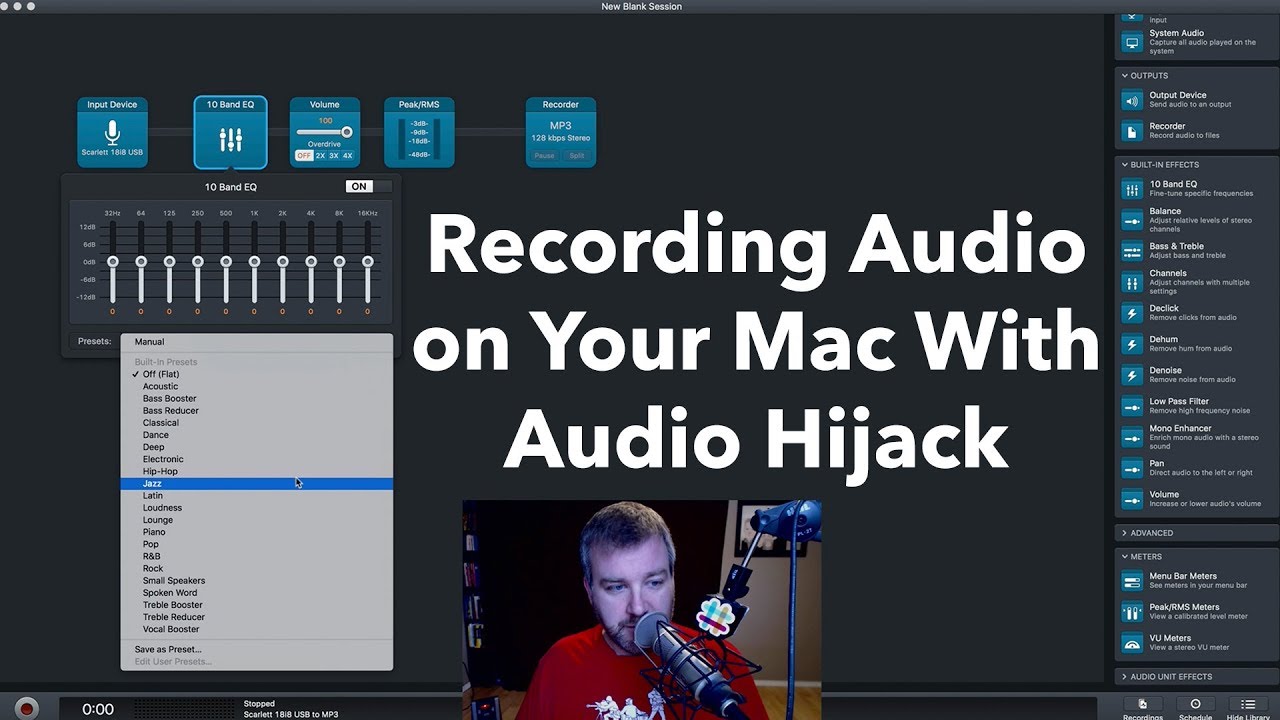Viewport: 1280px width, 720px height.
Task: Adjust the 16KHz EQ band slider
Action: coord(368,262)
